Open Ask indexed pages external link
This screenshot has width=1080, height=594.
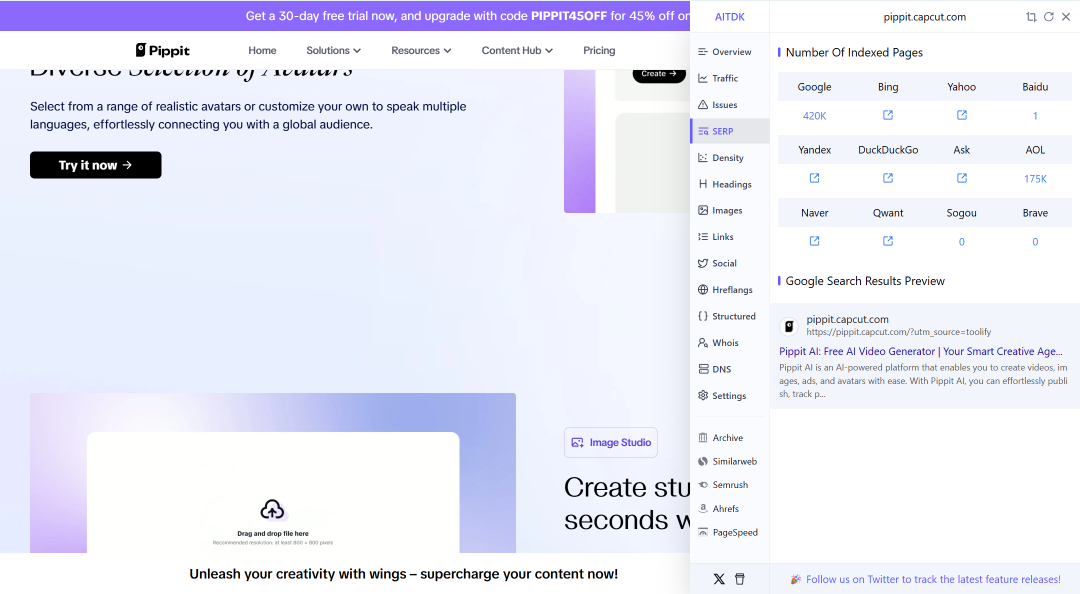pos(962,178)
